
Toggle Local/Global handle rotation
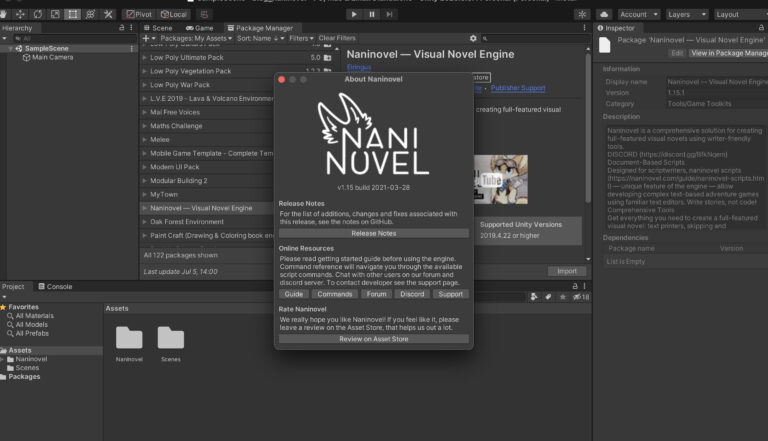click(x=173, y=14)
